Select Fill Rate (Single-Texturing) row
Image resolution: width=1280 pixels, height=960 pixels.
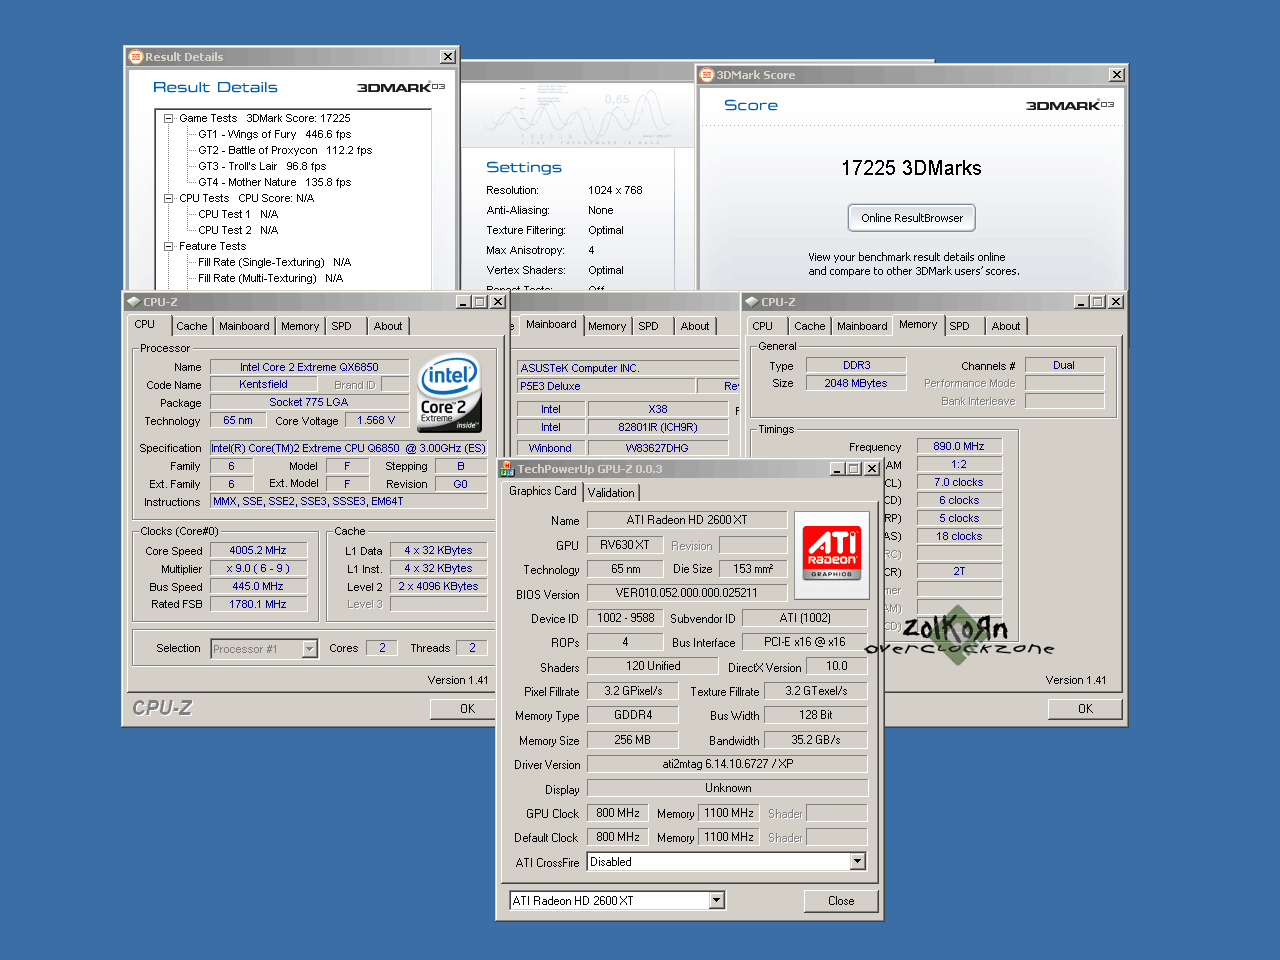click(275, 262)
